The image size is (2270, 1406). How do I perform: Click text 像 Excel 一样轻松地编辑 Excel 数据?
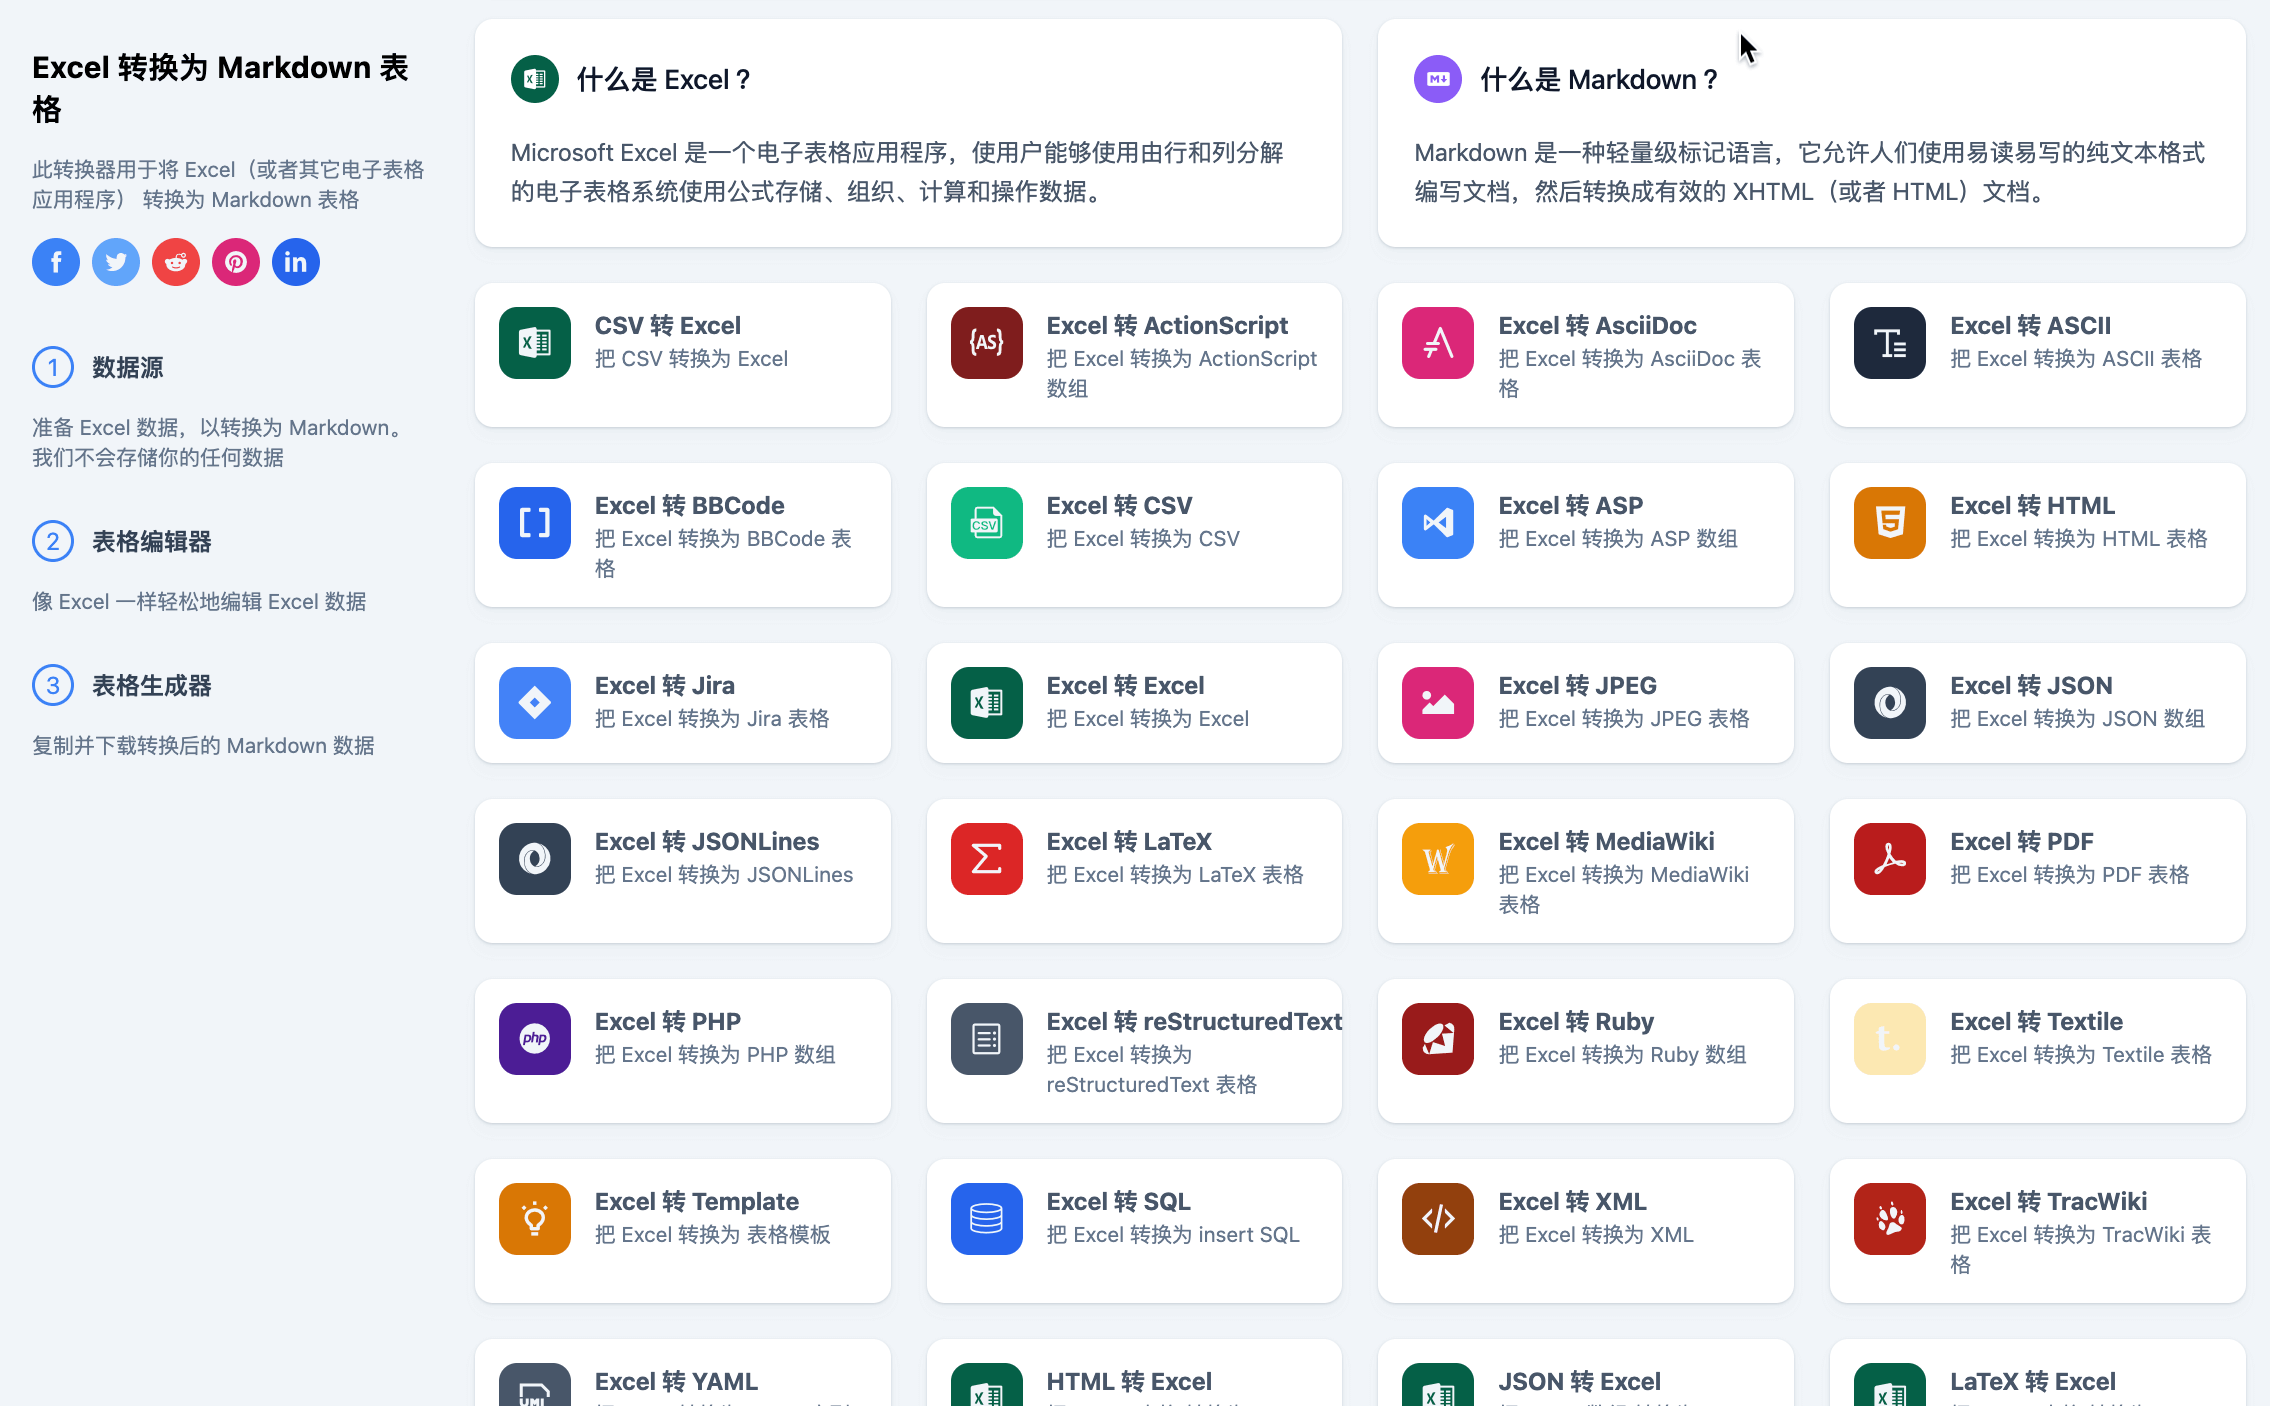tap(199, 602)
